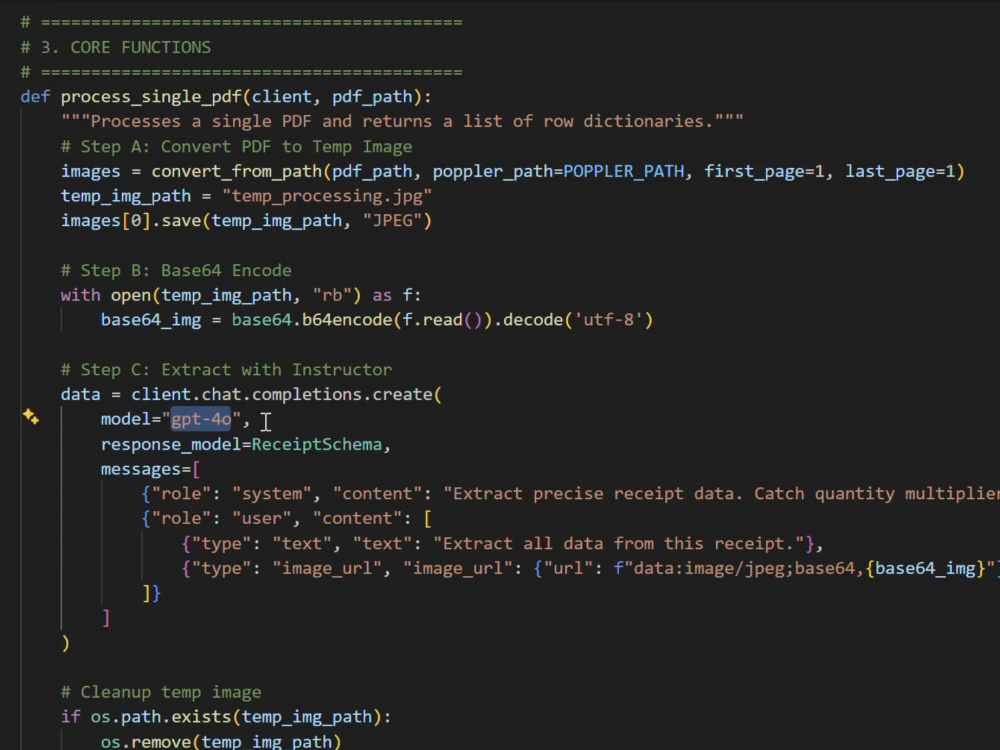Image resolution: width=1000 pixels, height=750 pixels.
Task: Click ReceiptSchema in response_model line
Action: (x=316, y=445)
